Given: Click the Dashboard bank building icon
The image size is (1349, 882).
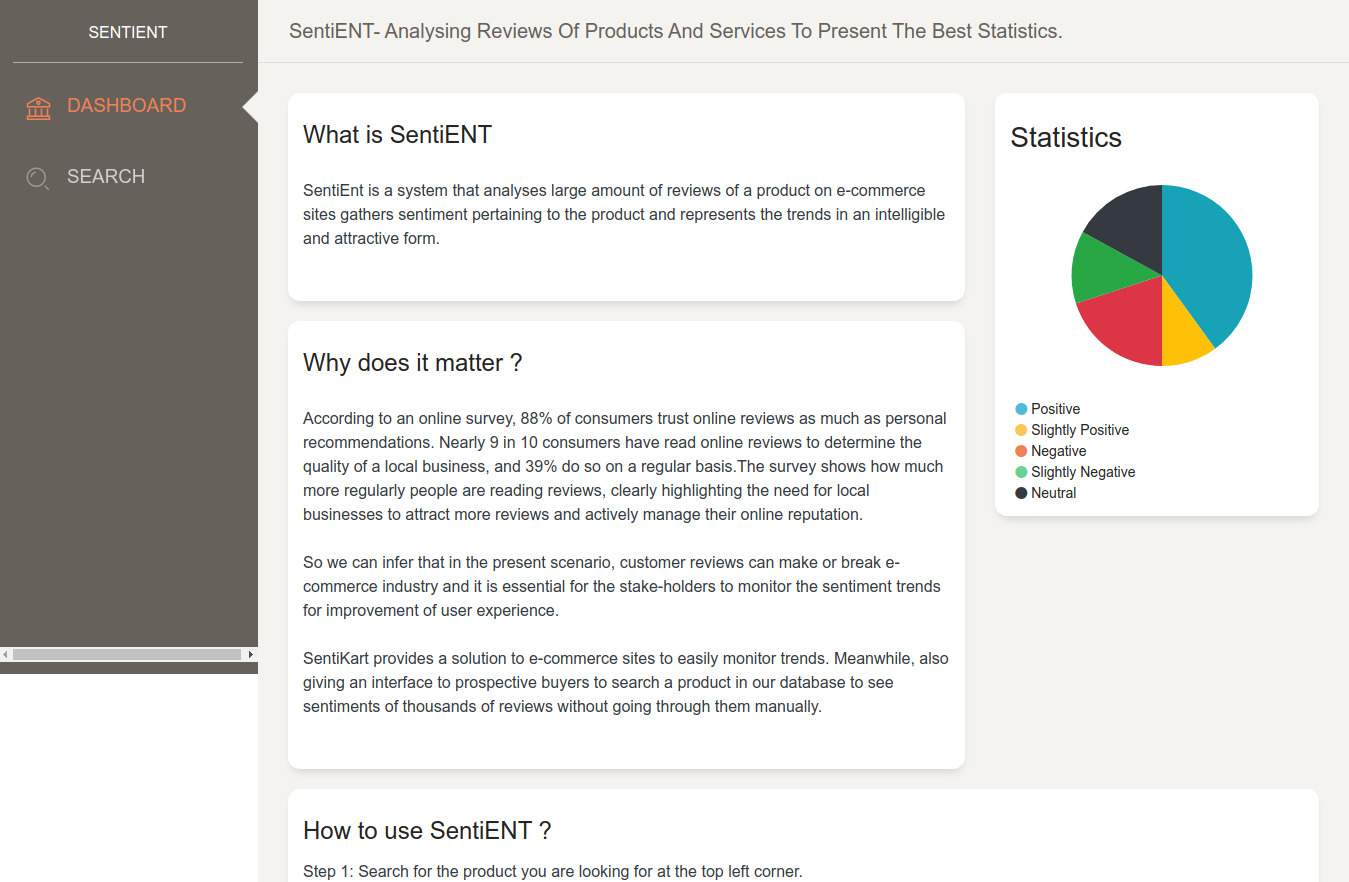Looking at the screenshot, I should coord(38,108).
